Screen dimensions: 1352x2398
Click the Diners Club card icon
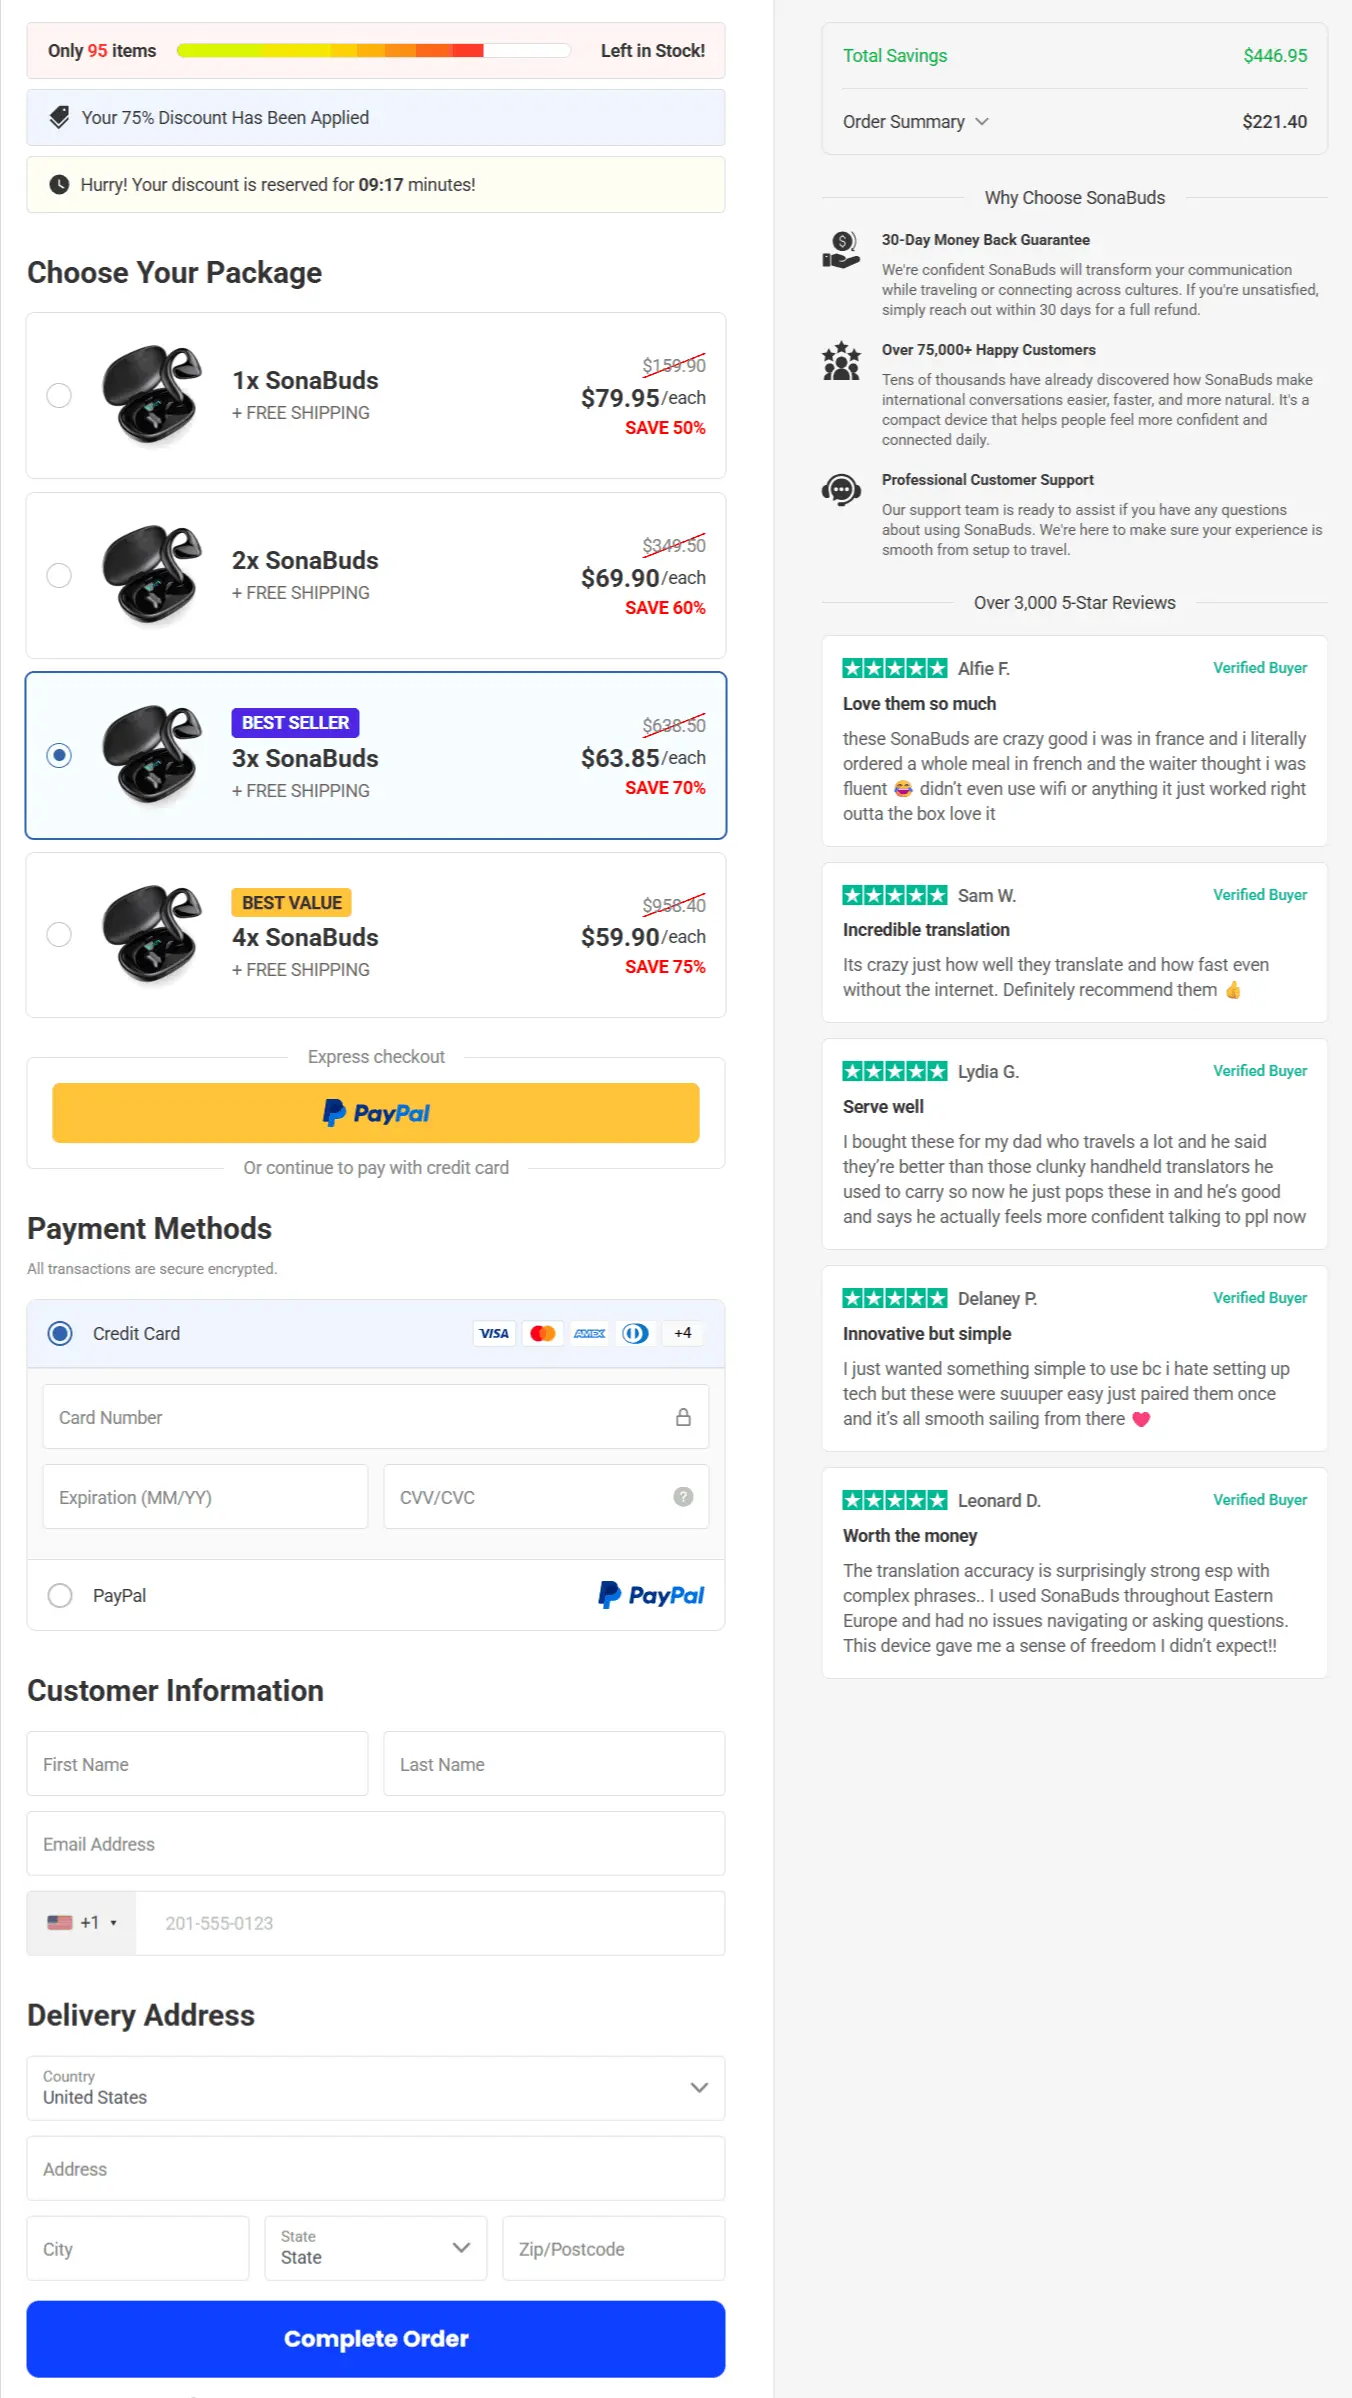636,1333
